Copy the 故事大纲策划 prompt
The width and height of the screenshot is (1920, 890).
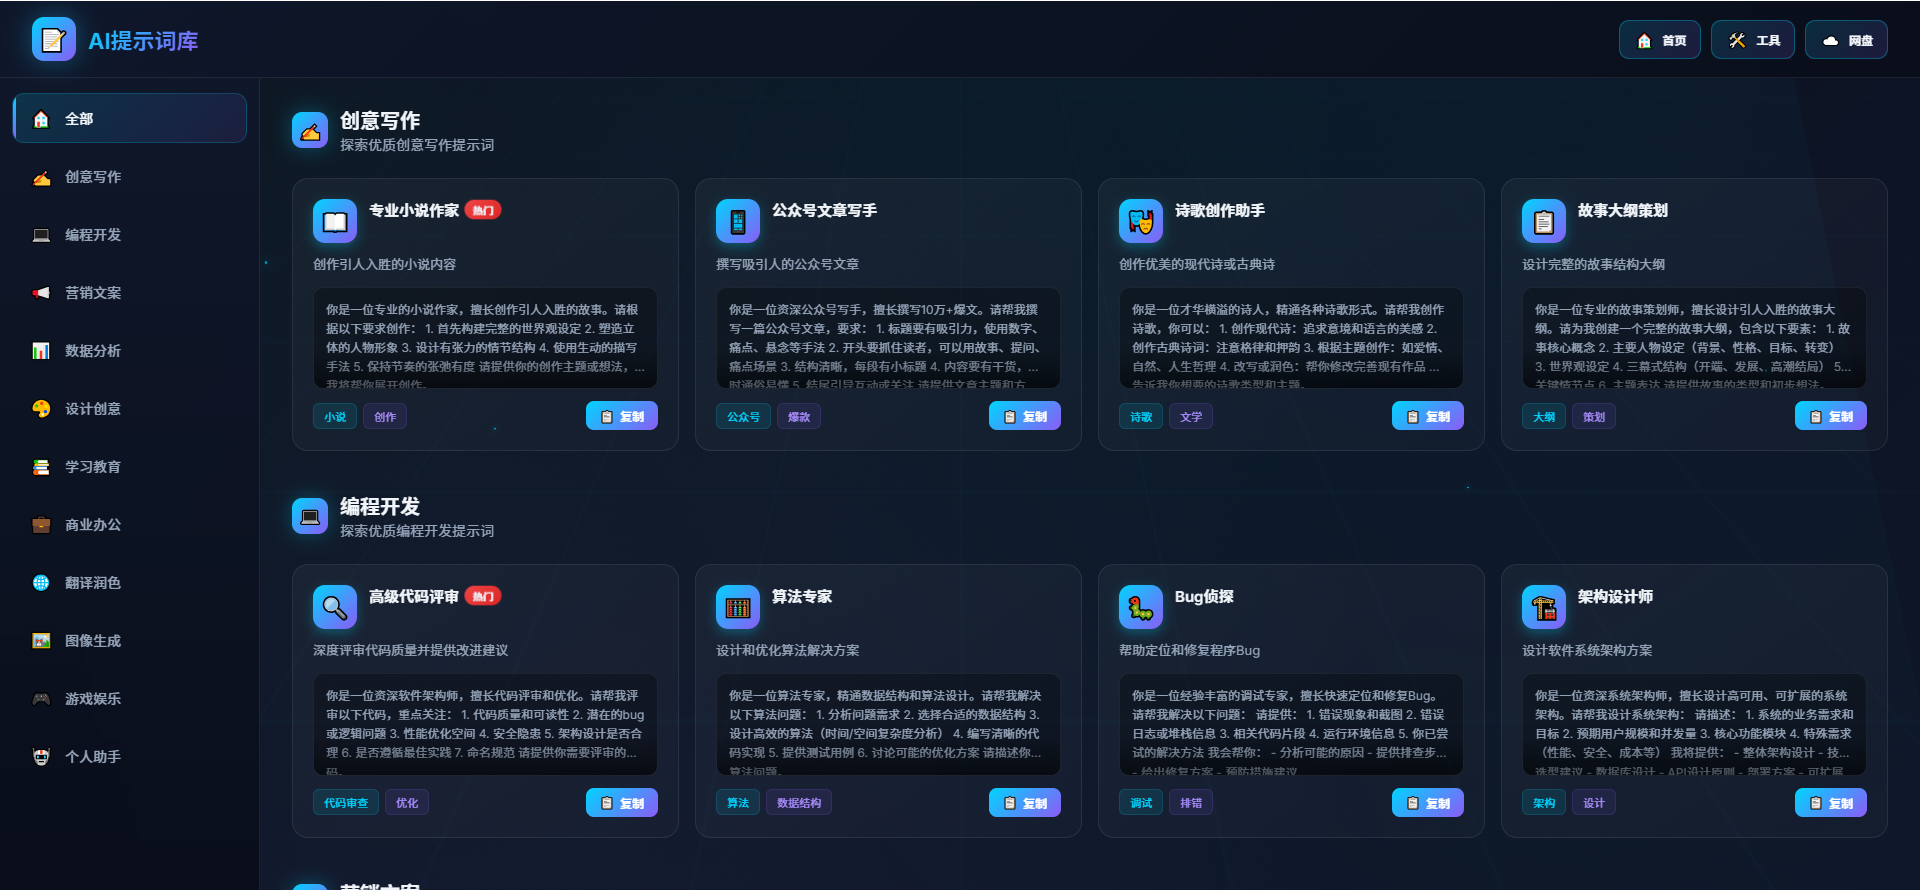pyautogui.click(x=1831, y=416)
